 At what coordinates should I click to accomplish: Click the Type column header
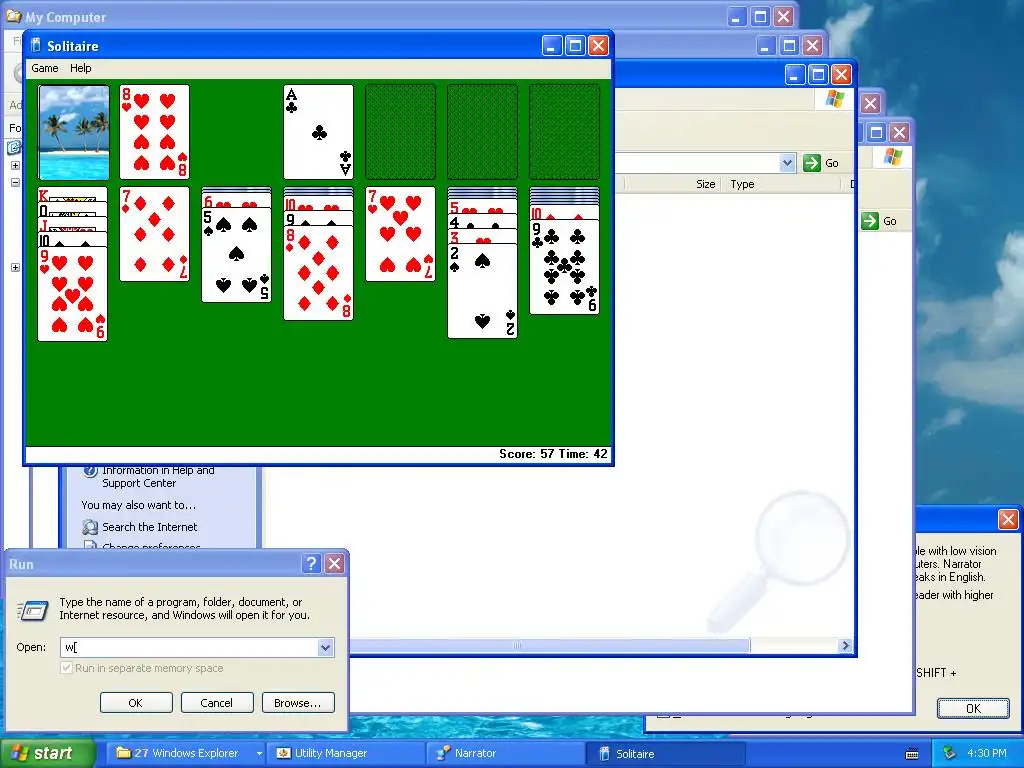click(781, 184)
